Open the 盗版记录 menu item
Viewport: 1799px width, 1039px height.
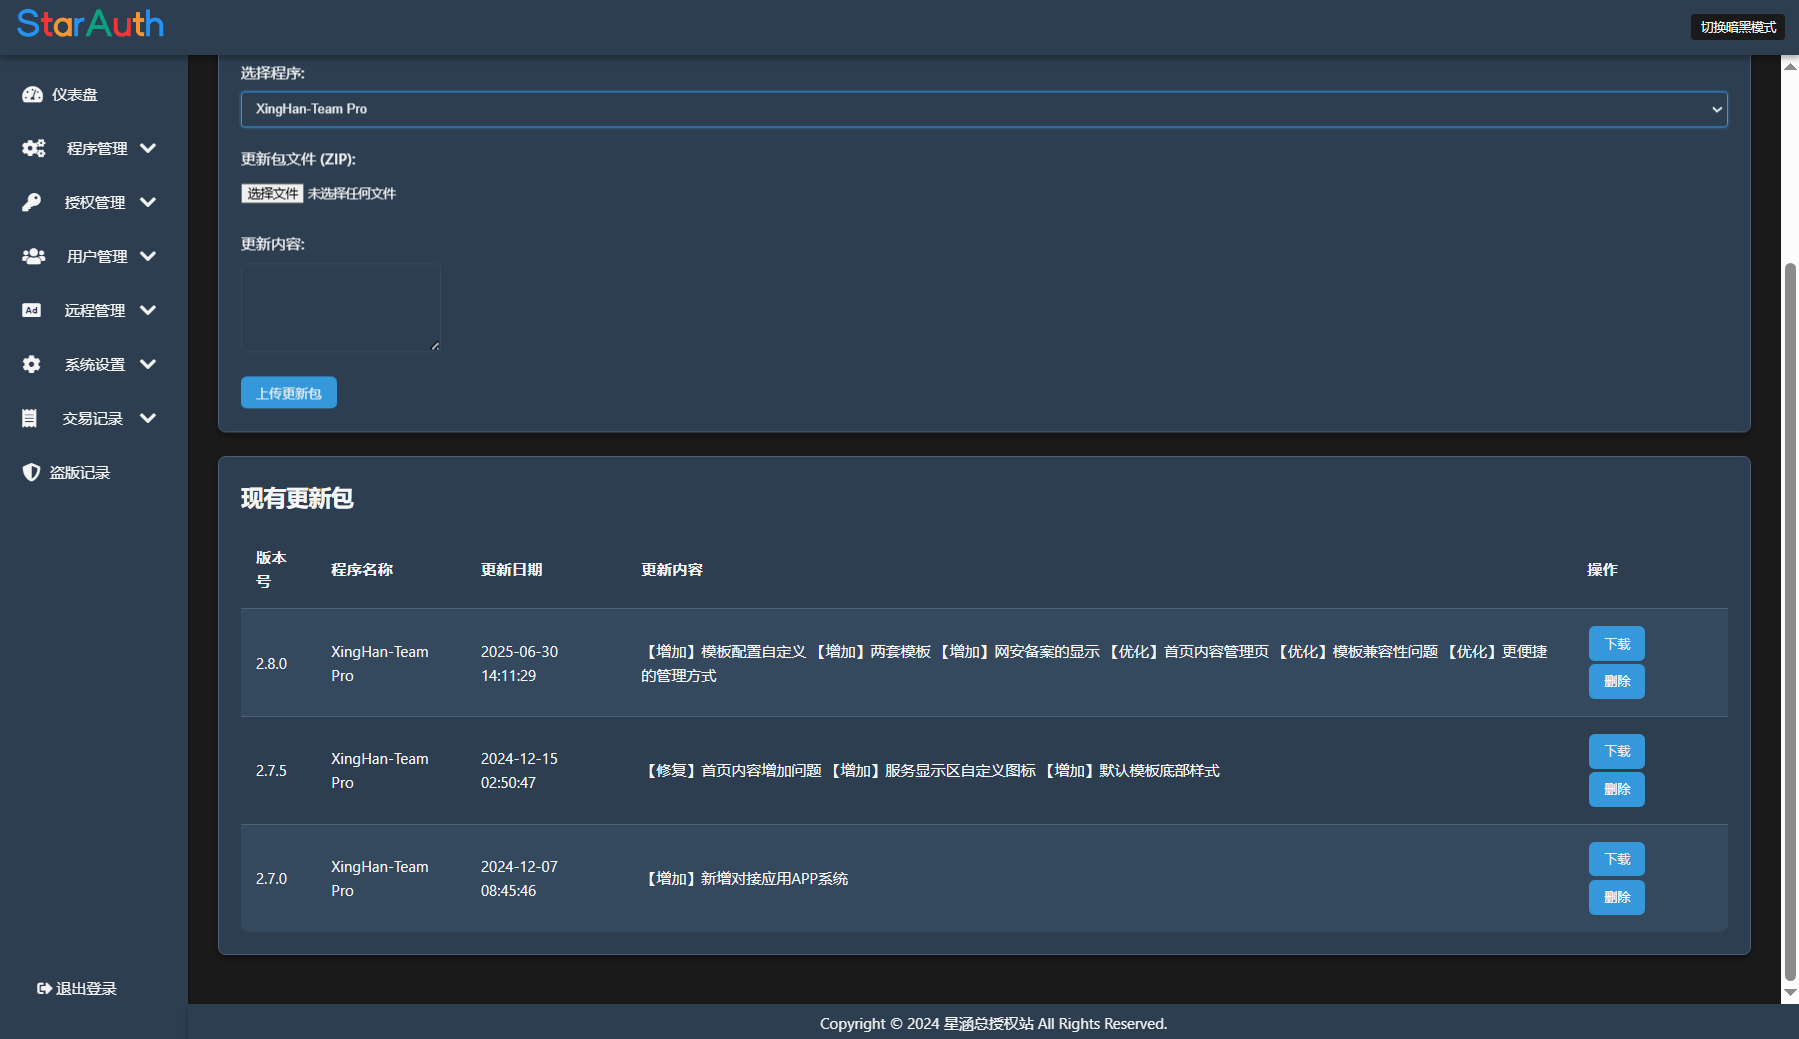(80, 473)
